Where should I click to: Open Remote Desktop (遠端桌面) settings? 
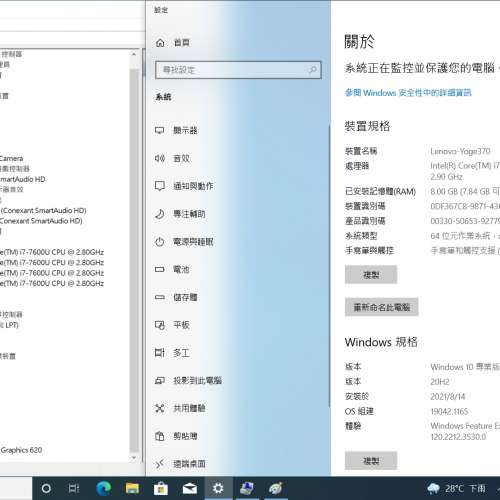pyautogui.click(x=189, y=464)
